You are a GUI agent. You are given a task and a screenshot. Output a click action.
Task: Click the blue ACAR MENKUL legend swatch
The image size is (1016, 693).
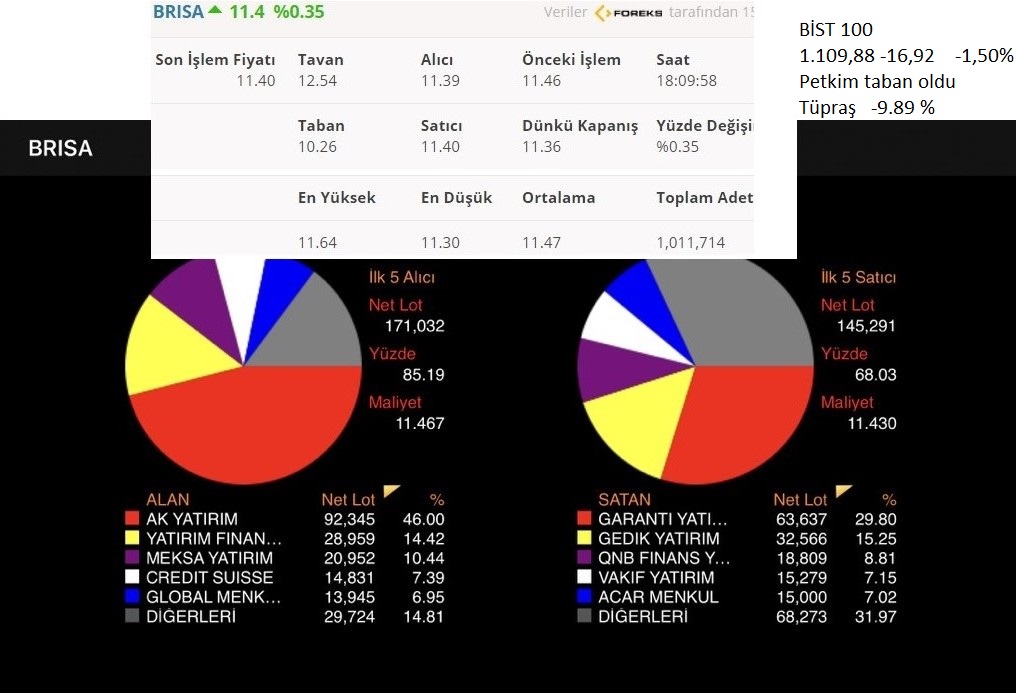coord(584,596)
